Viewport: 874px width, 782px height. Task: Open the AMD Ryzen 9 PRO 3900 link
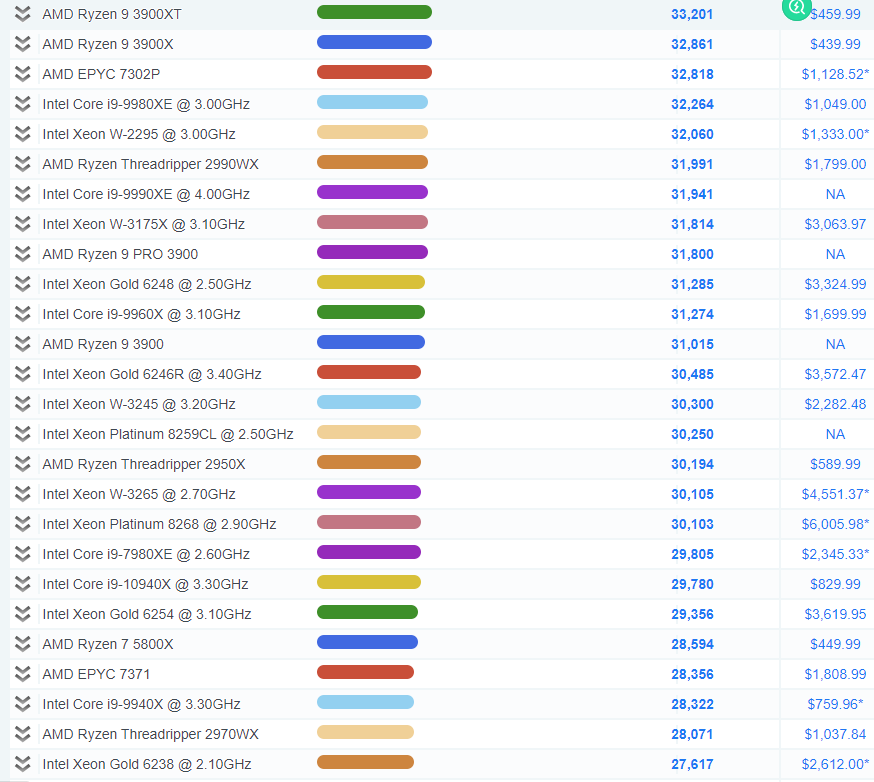[120, 254]
